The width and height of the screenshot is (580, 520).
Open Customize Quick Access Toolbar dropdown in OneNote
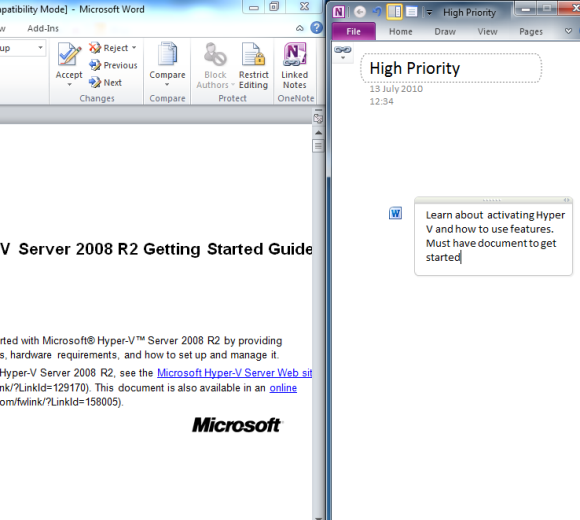pyautogui.click(x=429, y=13)
